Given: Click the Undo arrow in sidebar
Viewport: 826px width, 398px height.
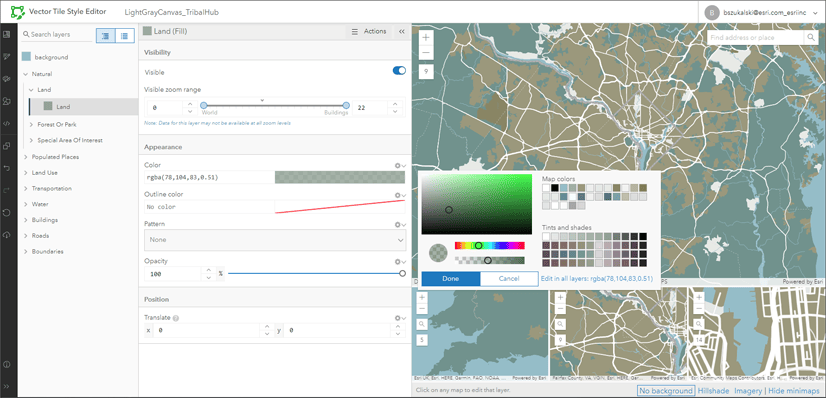Looking at the screenshot, I should click(x=7, y=168).
